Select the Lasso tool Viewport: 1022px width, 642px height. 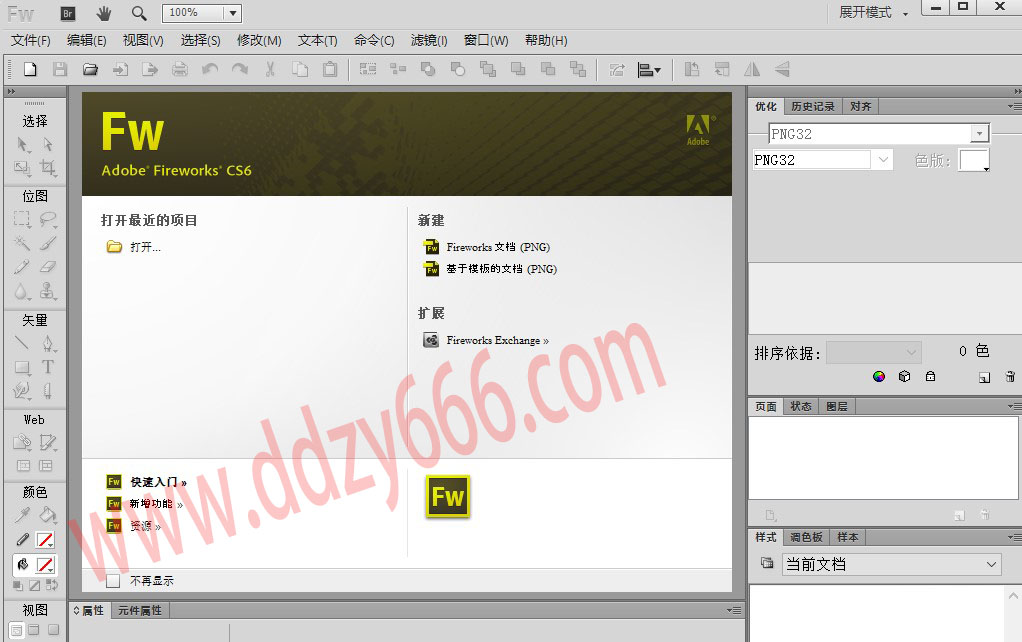pos(48,219)
